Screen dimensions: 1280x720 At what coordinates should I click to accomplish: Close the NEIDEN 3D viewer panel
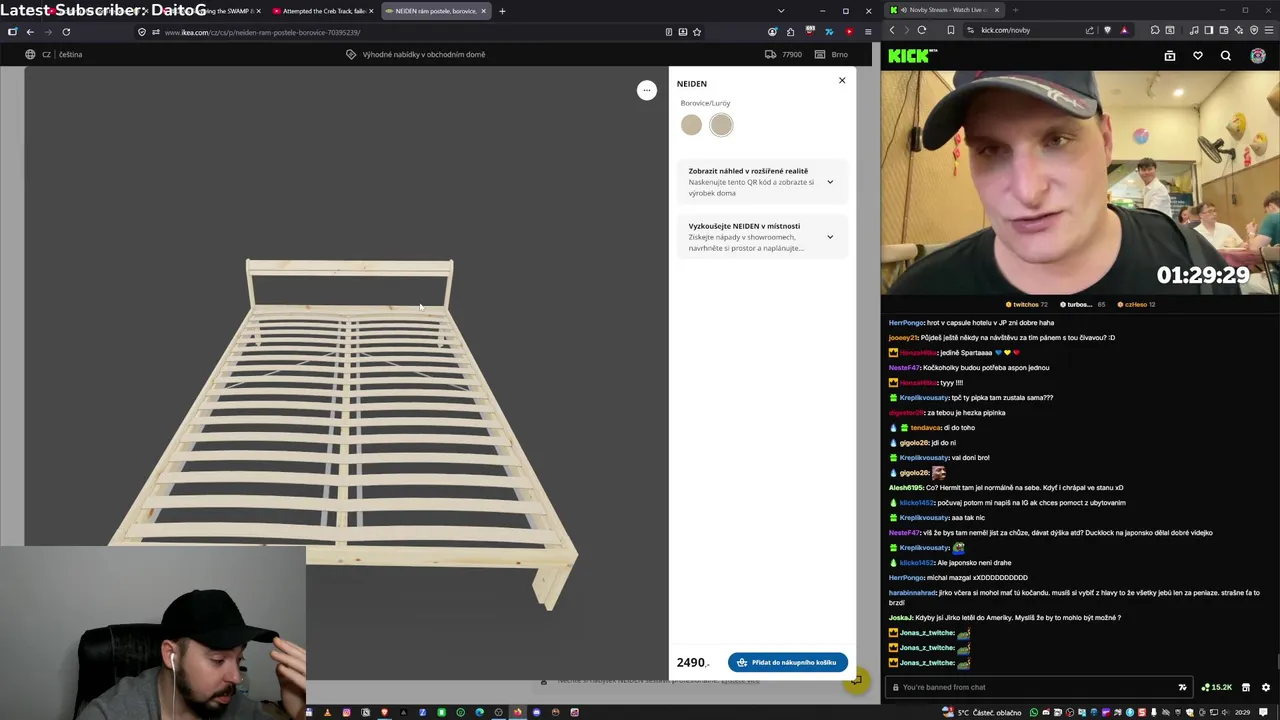pos(842,80)
